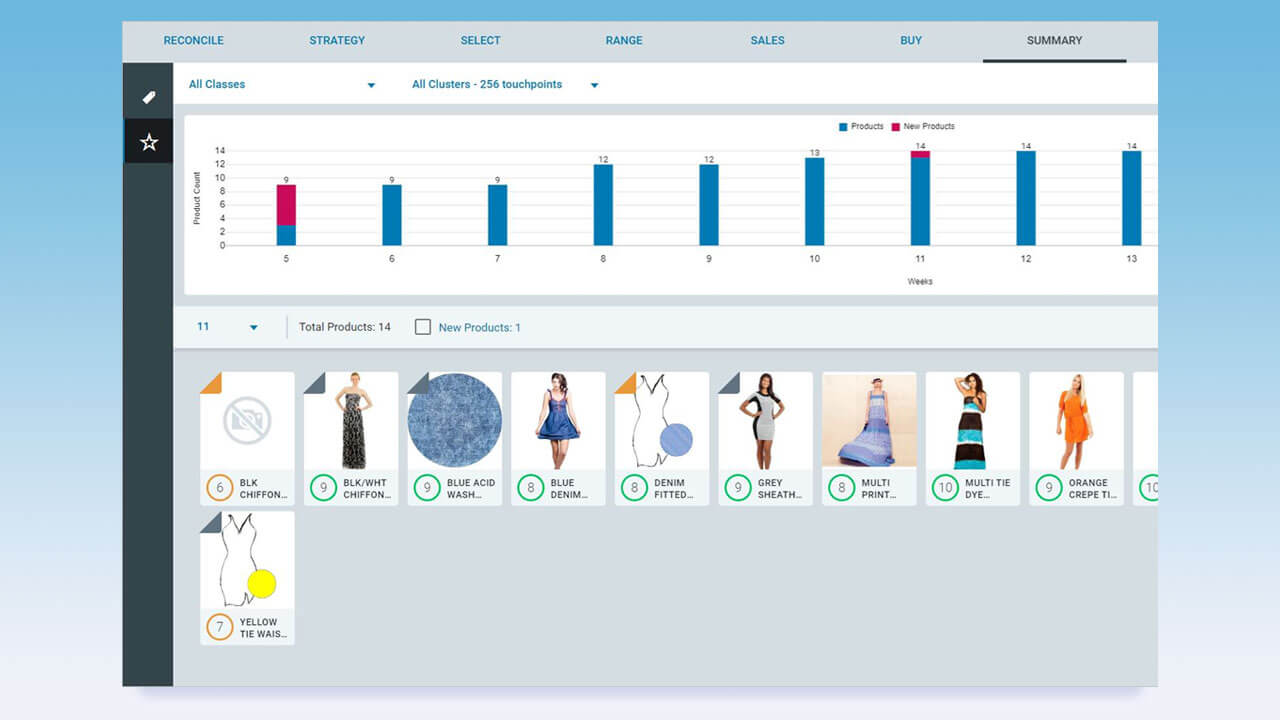1280x720 pixels.
Task: Open the YELLOW TIE WAIST sketch thumbnail
Action: 247,560
